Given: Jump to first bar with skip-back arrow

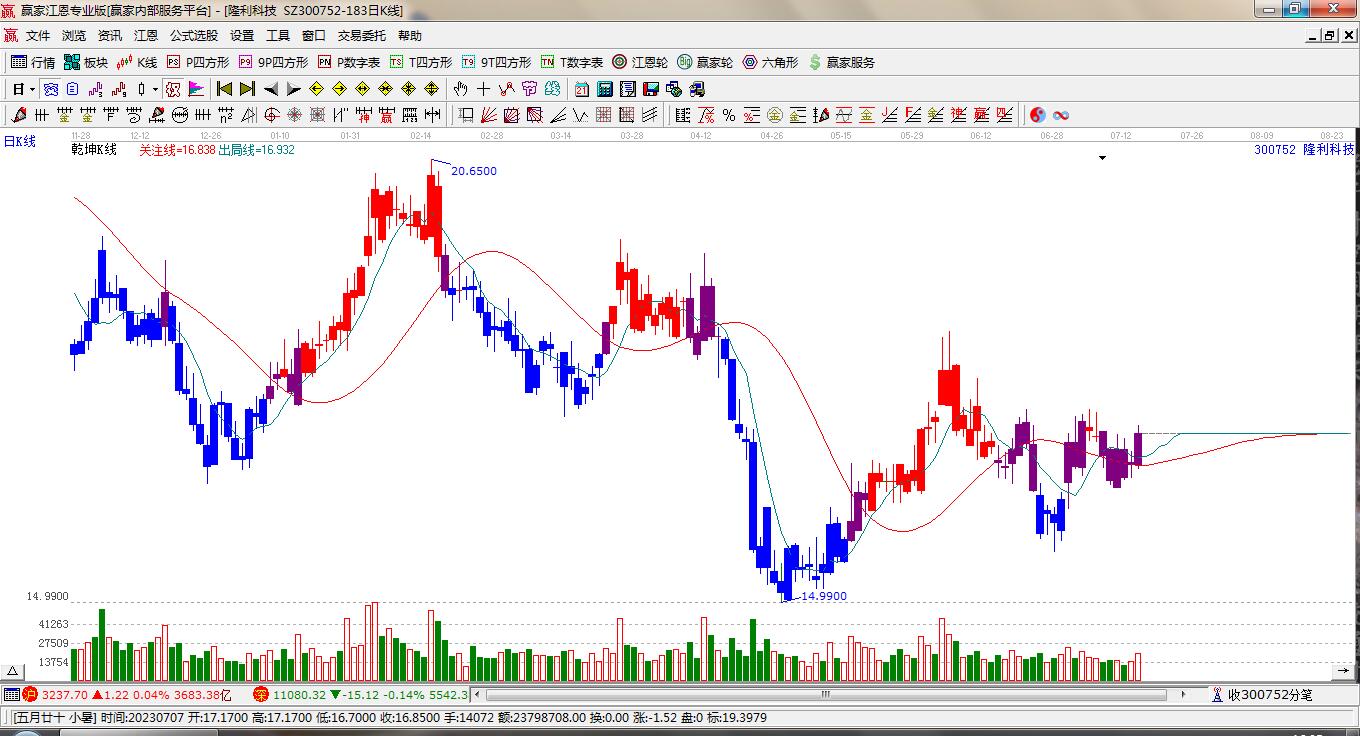Looking at the screenshot, I should tap(224, 89).
